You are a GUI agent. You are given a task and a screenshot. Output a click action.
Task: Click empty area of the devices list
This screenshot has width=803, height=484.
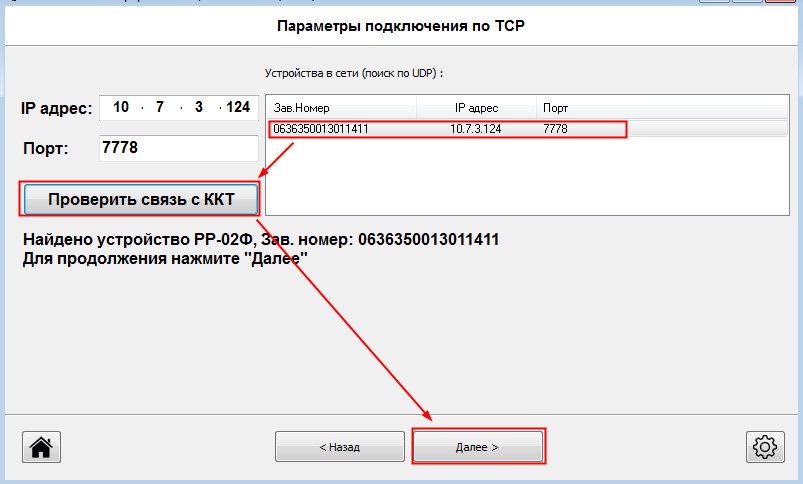tap(530, 180)
